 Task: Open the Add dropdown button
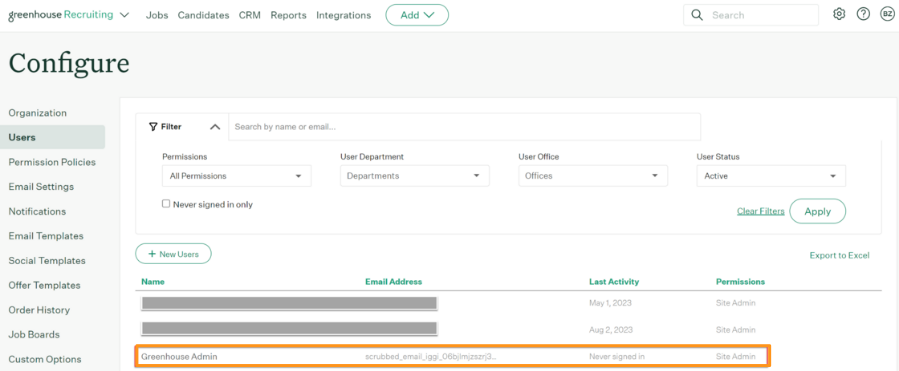point(417,15)
